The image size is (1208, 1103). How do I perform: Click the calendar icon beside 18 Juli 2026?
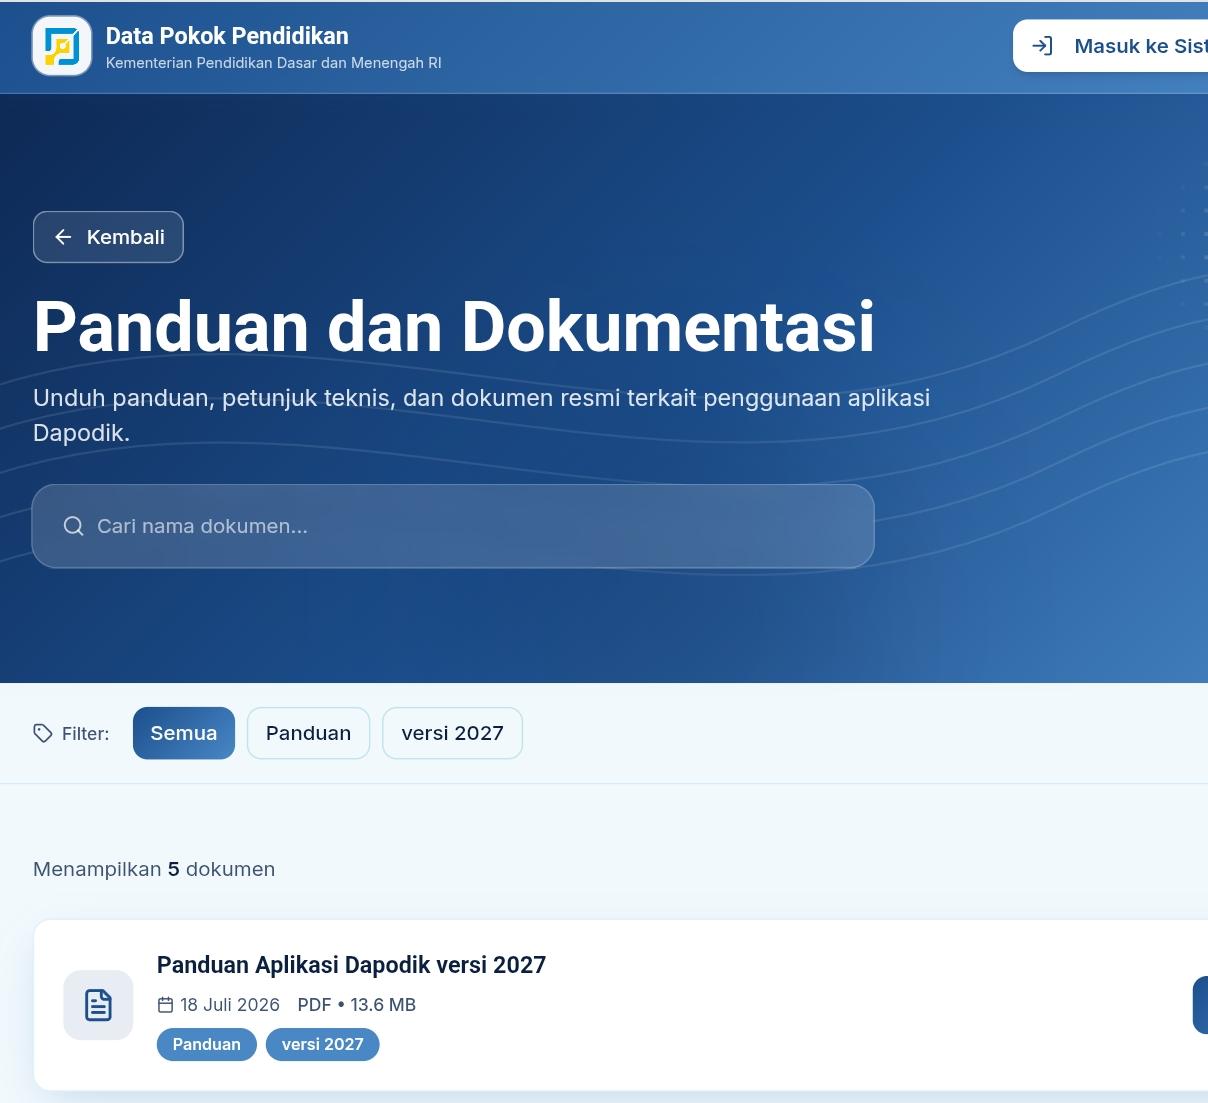point(166,1005)
